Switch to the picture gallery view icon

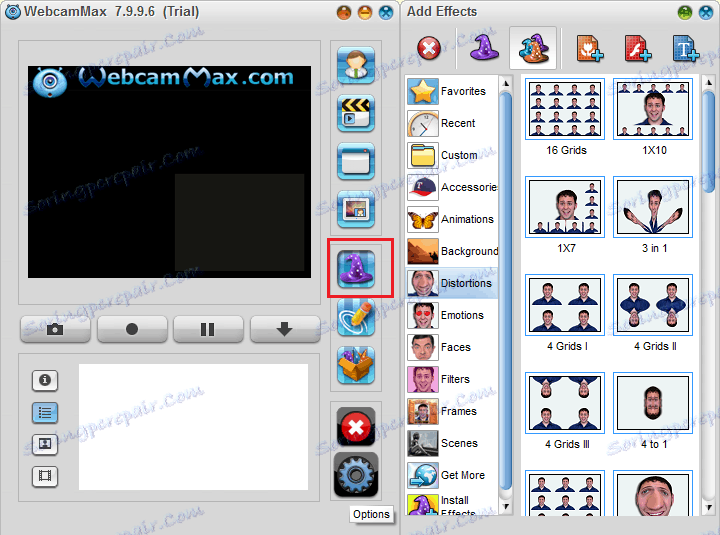45,444
